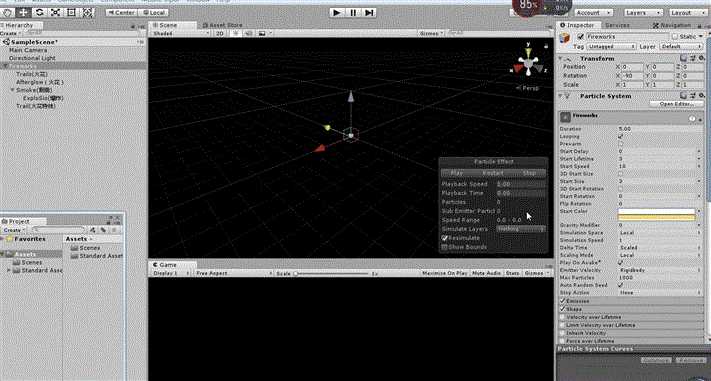
Task: Toggle the Looping checkbox
Action: [x=621, y=136]
